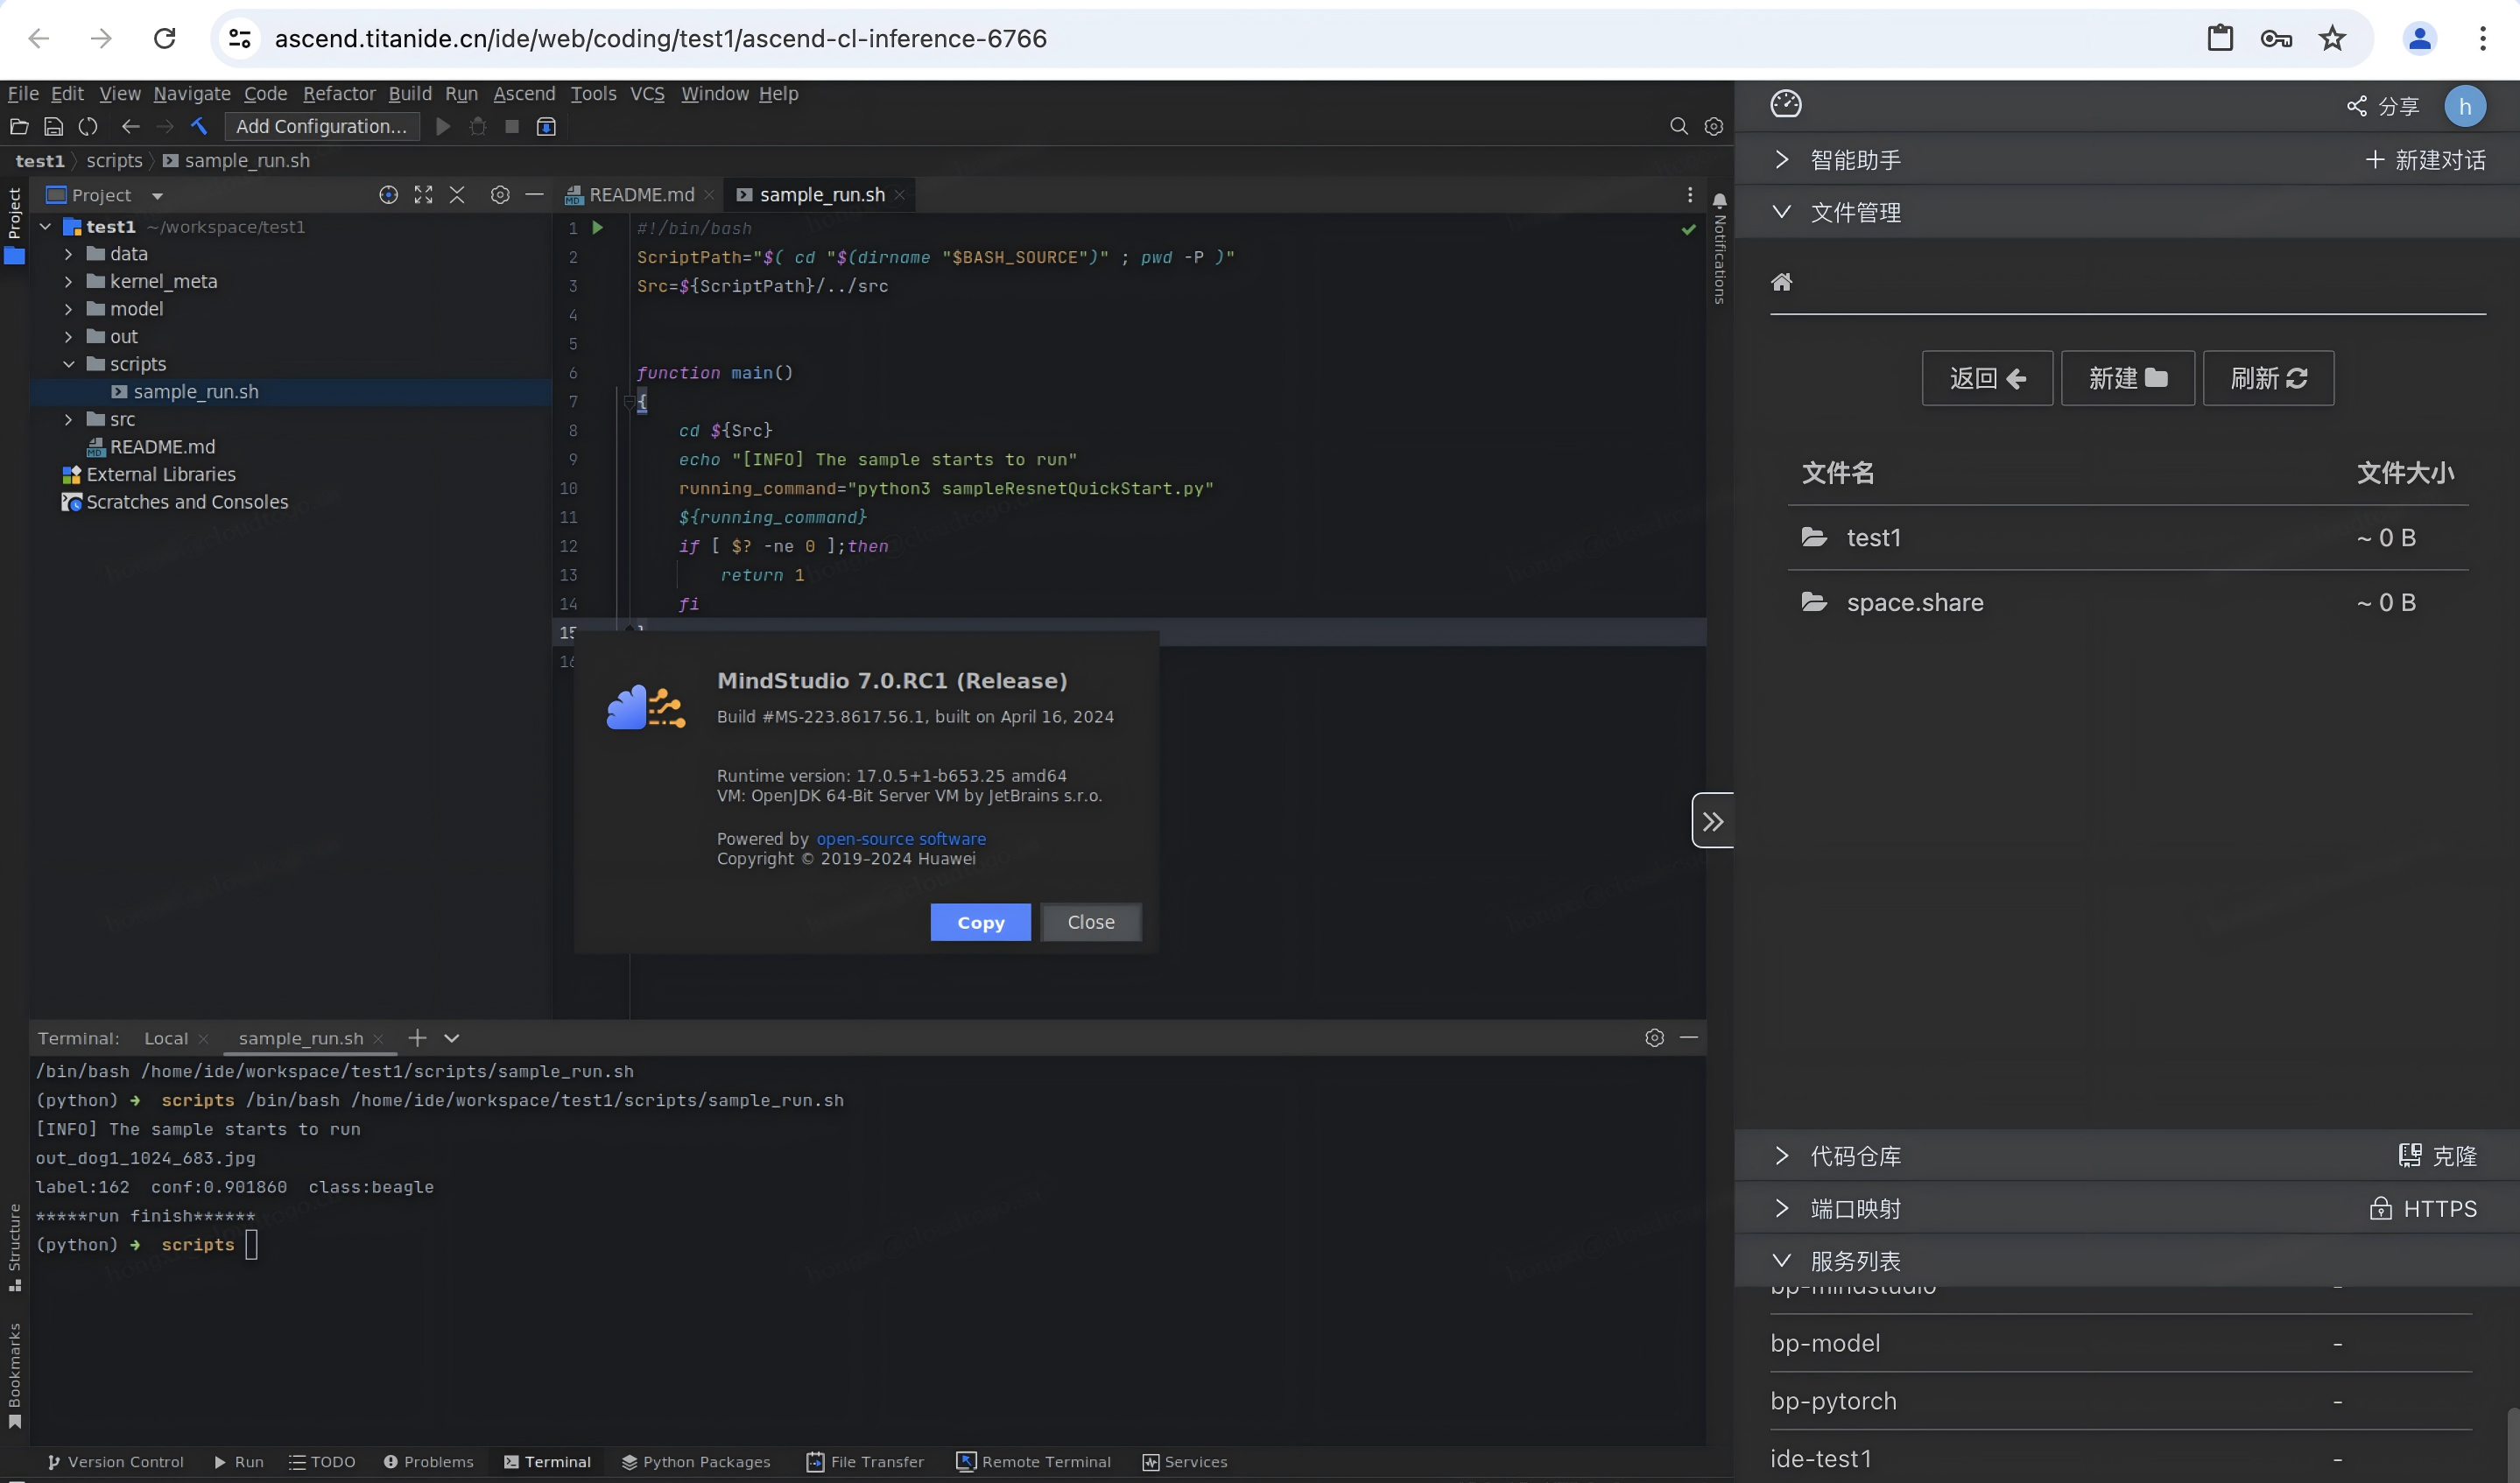2520x1483 pixels.
Task: Click Collapse All in Project panel
Action: [x=457, y=195]
